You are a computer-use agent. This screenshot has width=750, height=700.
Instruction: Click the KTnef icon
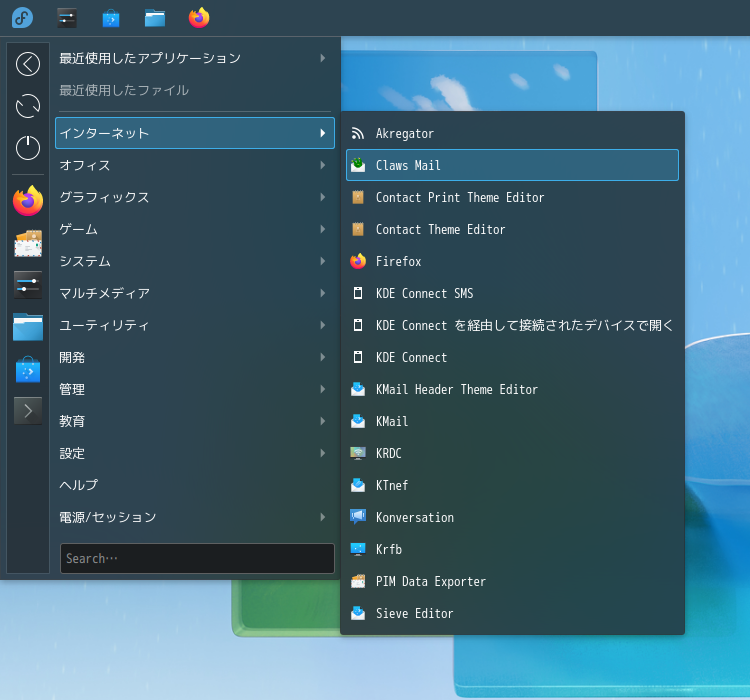click(x=358, y=485)
